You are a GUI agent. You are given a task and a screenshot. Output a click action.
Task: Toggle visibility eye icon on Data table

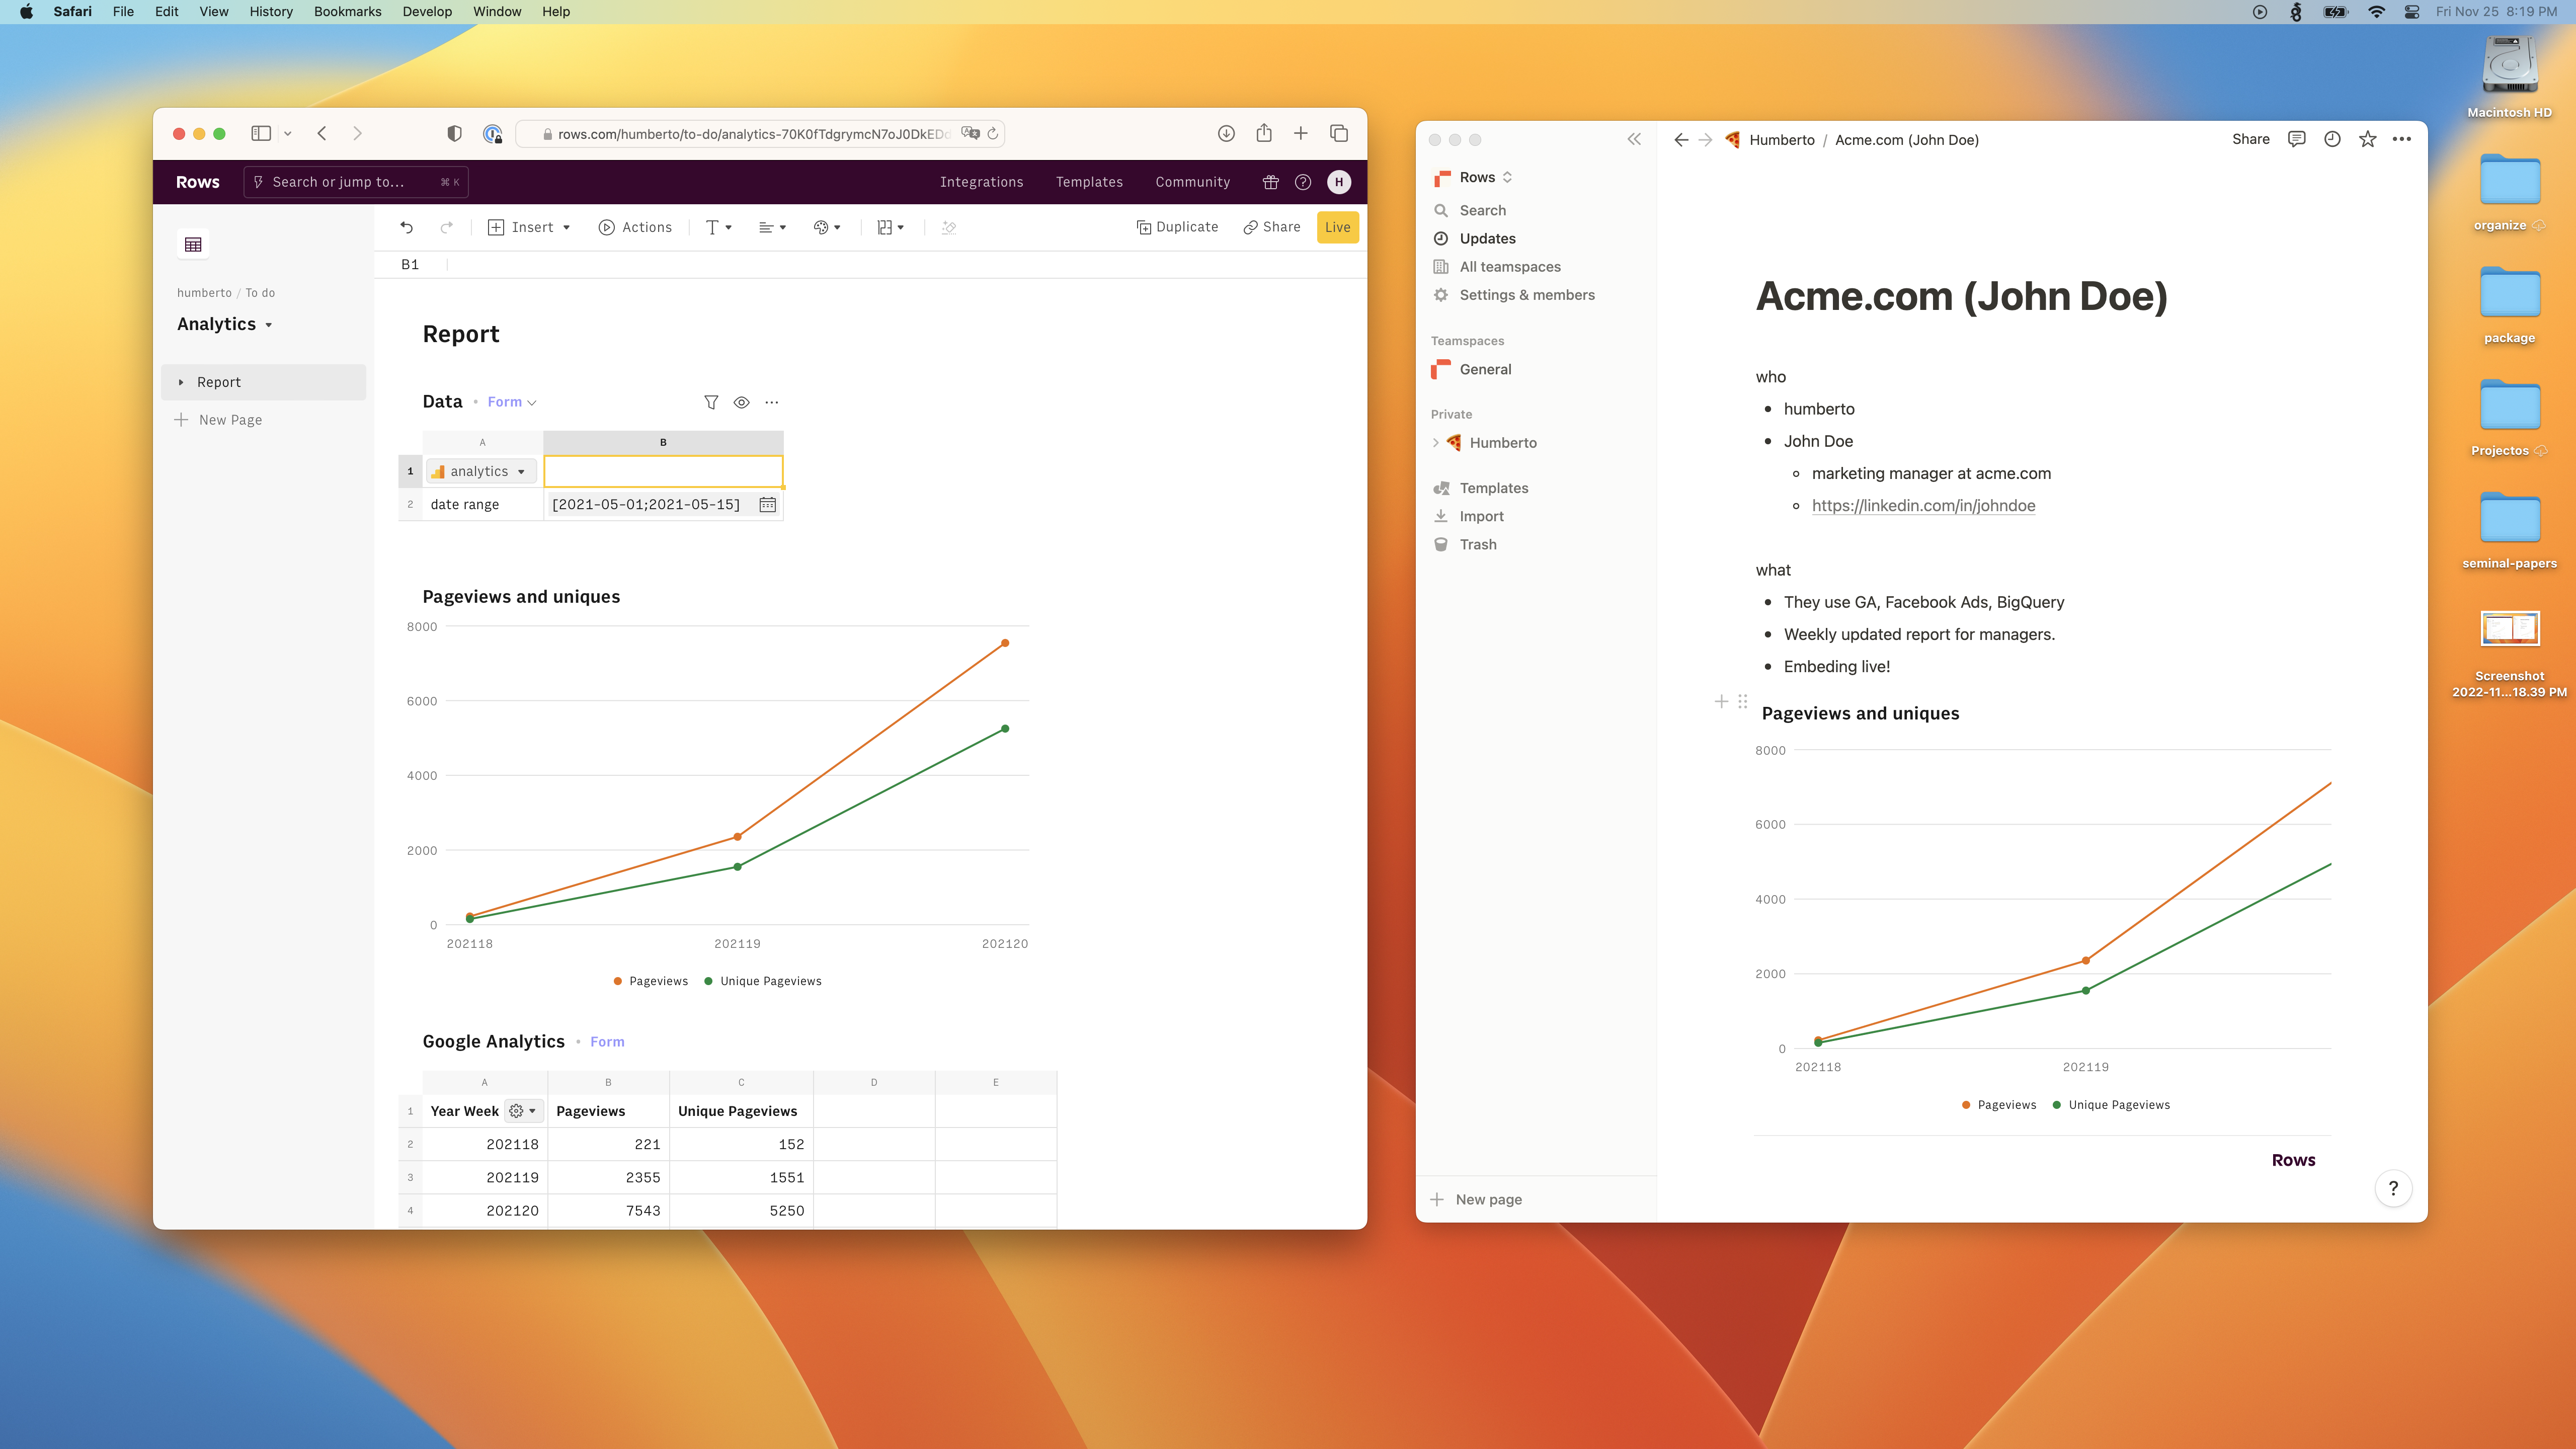point(741,402)
